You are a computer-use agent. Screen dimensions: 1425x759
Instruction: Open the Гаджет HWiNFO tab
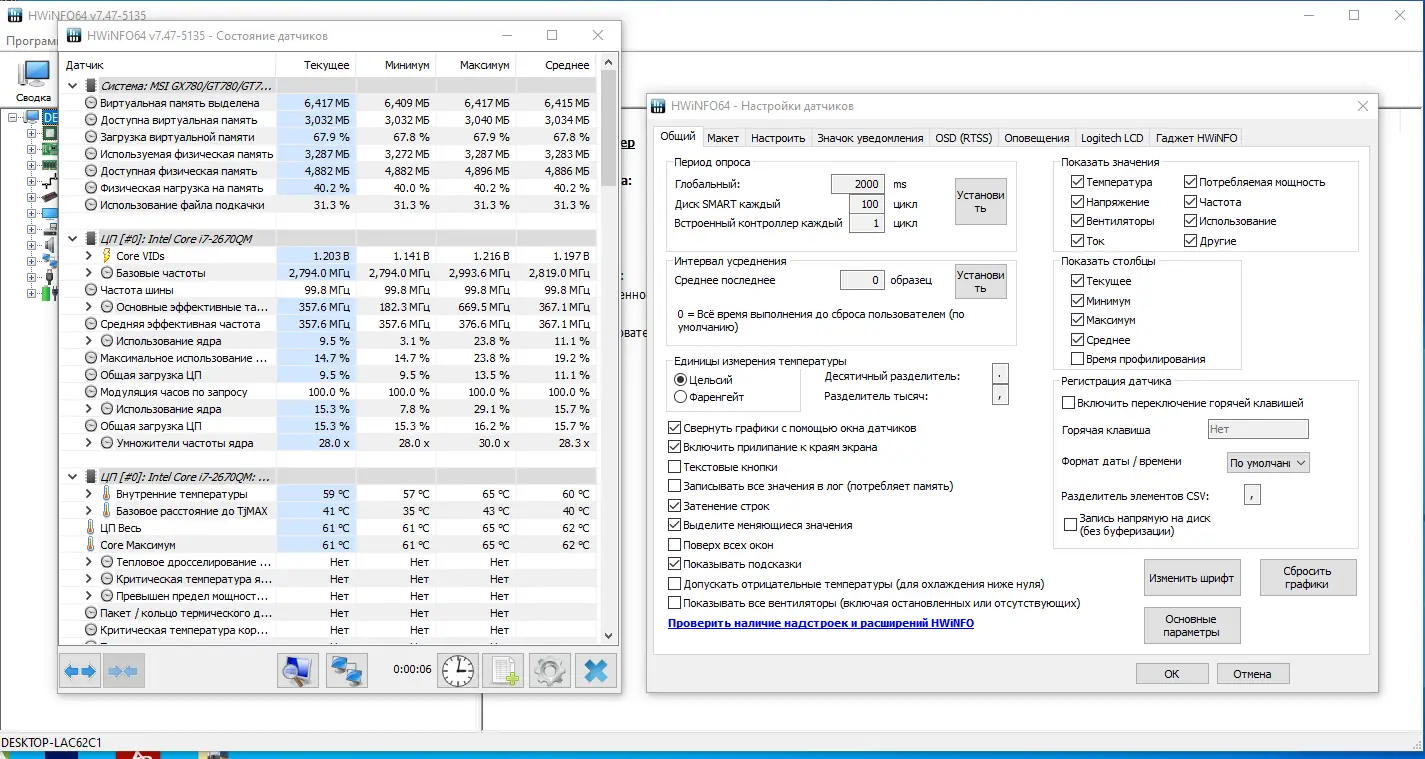[1197, 138]
